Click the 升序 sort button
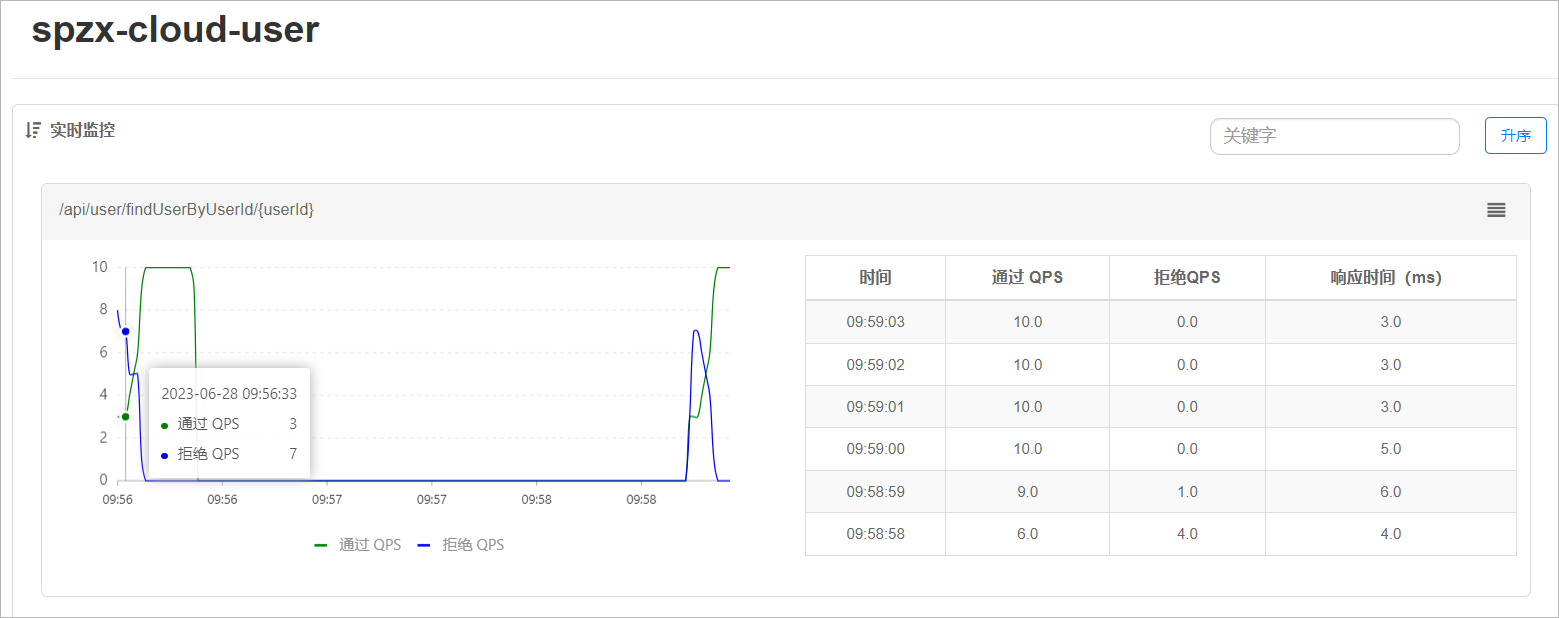1559x618 pixels. (x=1515, y=135)
